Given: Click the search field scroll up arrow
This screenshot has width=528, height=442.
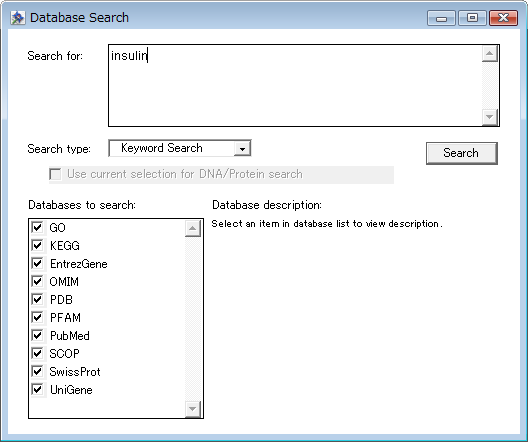Looking at the screenshot, I should [x=490, y=54].
